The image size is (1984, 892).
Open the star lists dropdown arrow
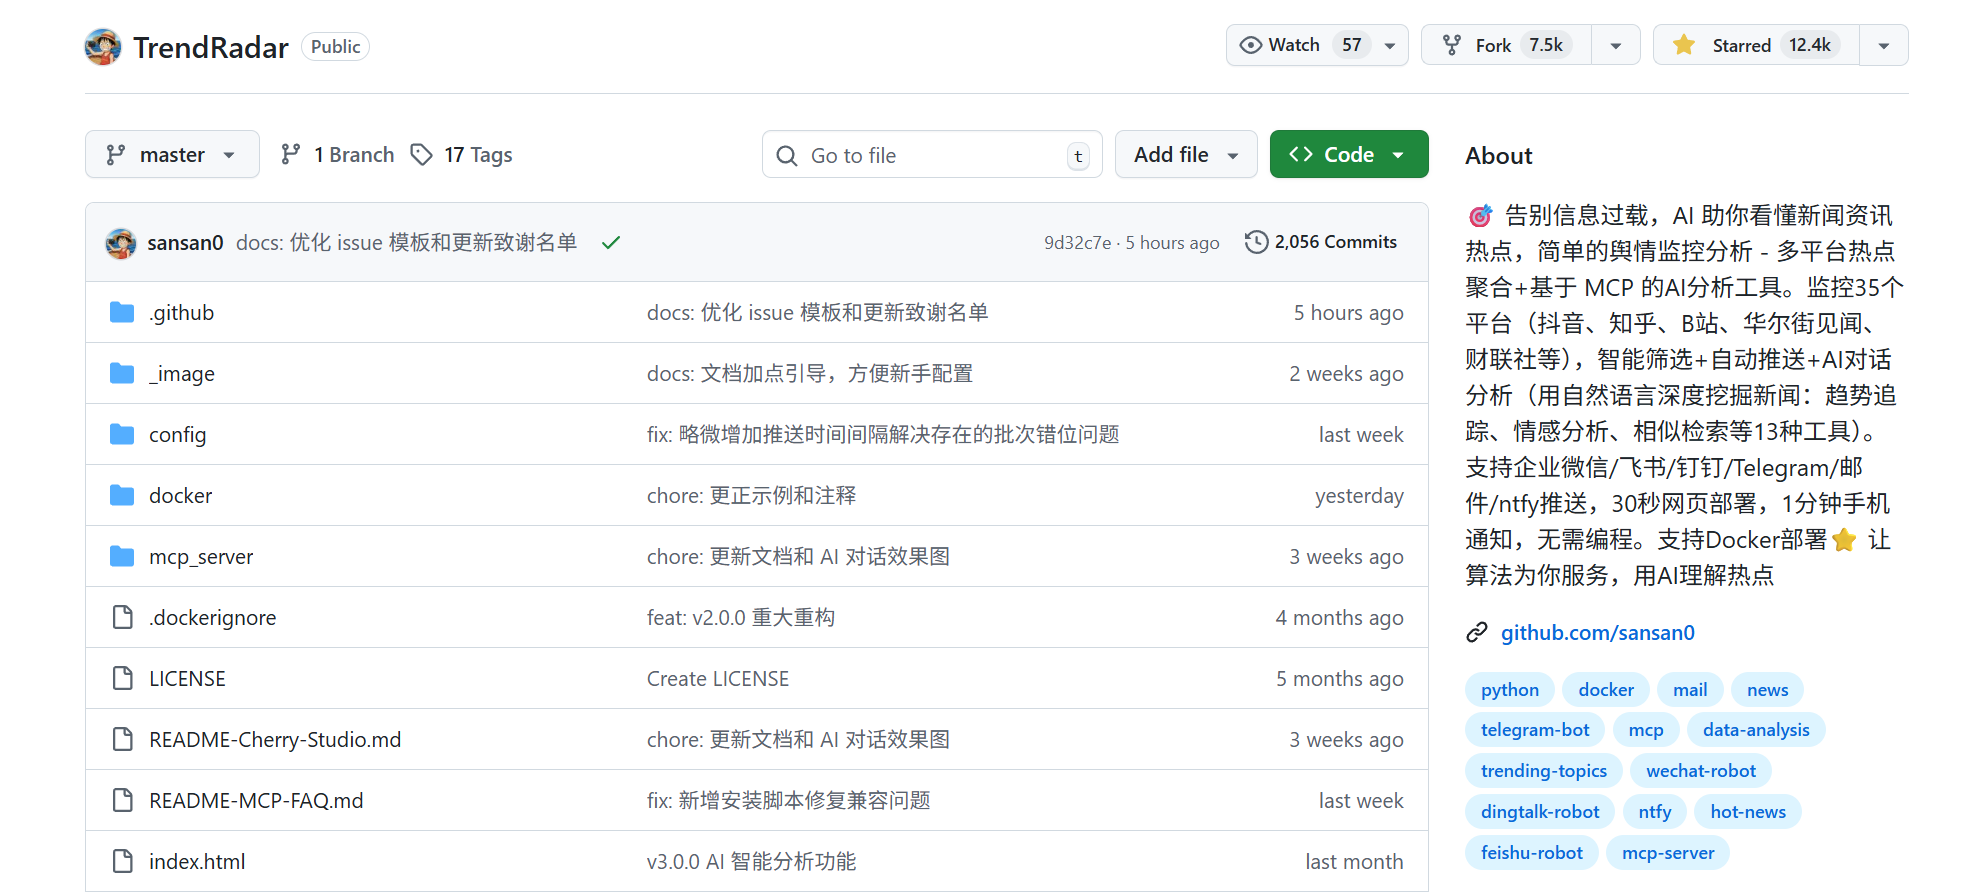pyautogui.click(x=1883, y=46)
